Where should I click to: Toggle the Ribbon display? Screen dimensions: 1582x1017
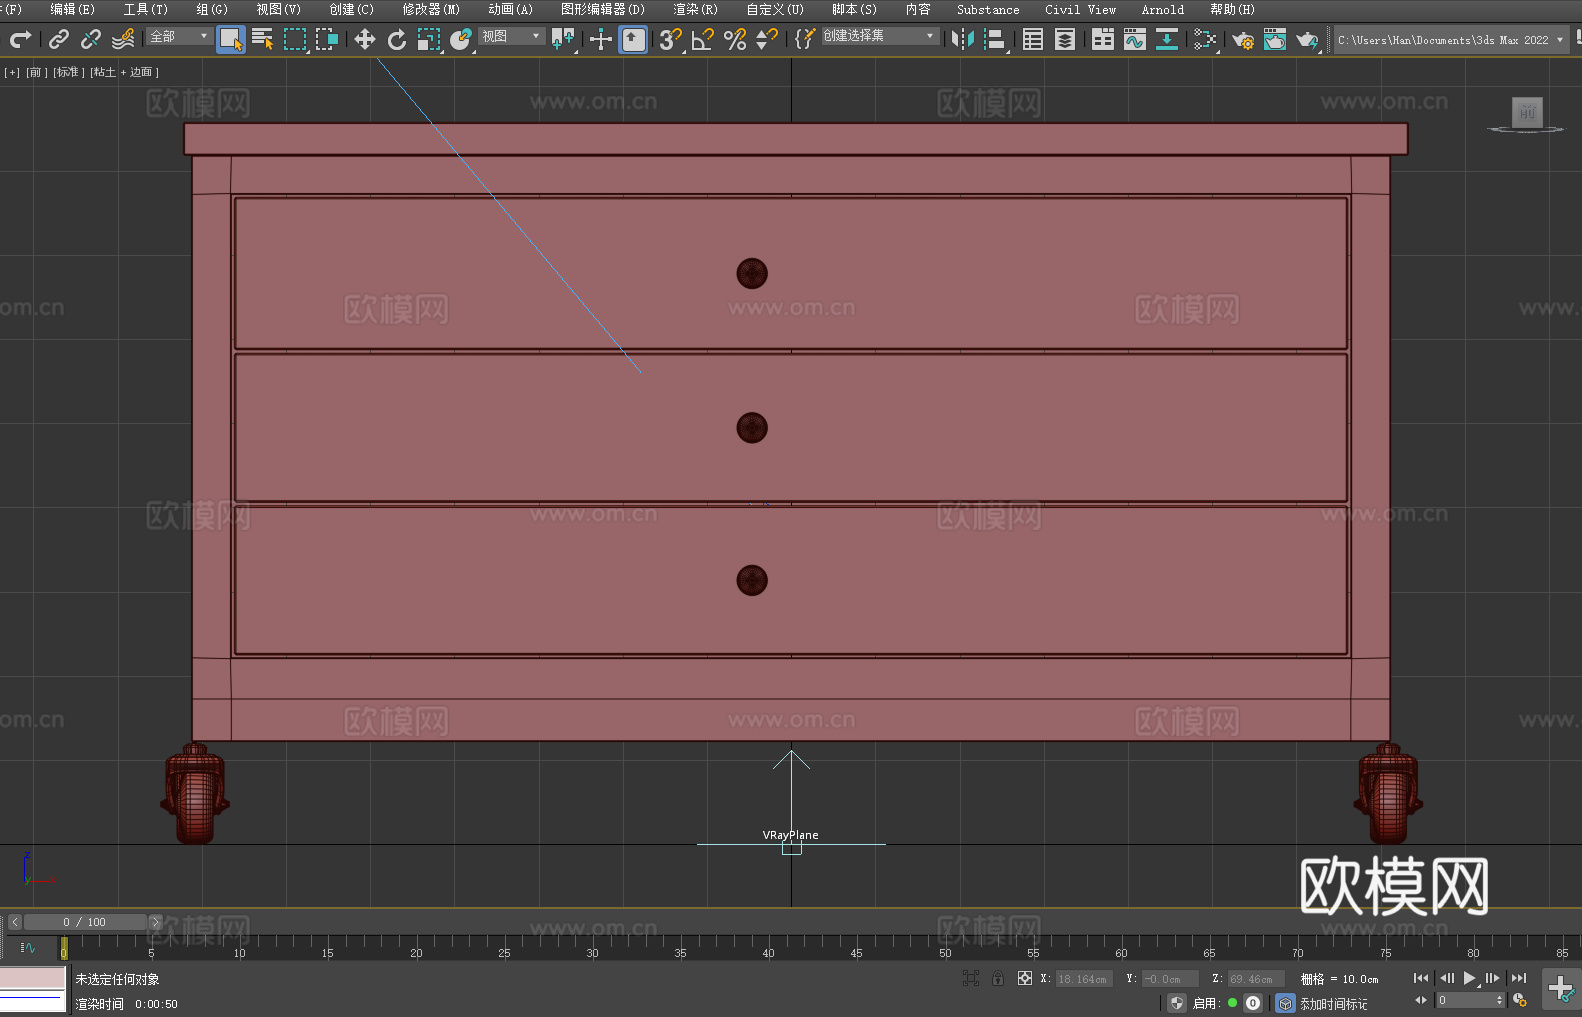point(1103,39)
